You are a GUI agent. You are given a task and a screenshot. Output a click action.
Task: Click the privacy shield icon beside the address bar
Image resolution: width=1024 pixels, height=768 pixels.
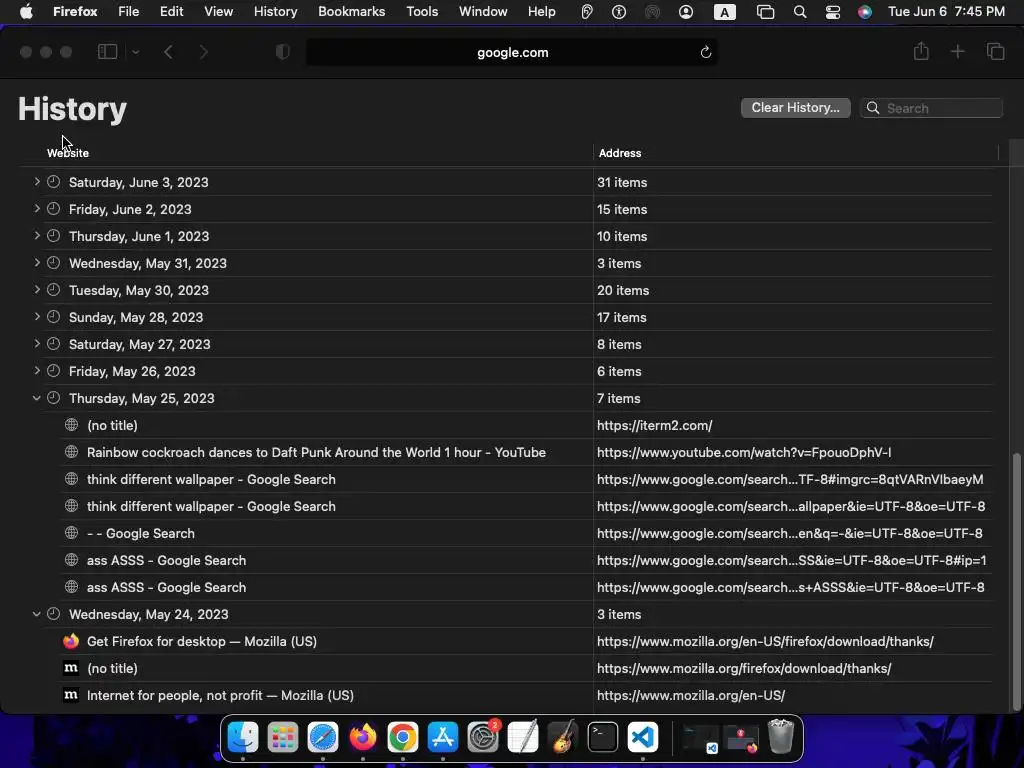[283, 52]
